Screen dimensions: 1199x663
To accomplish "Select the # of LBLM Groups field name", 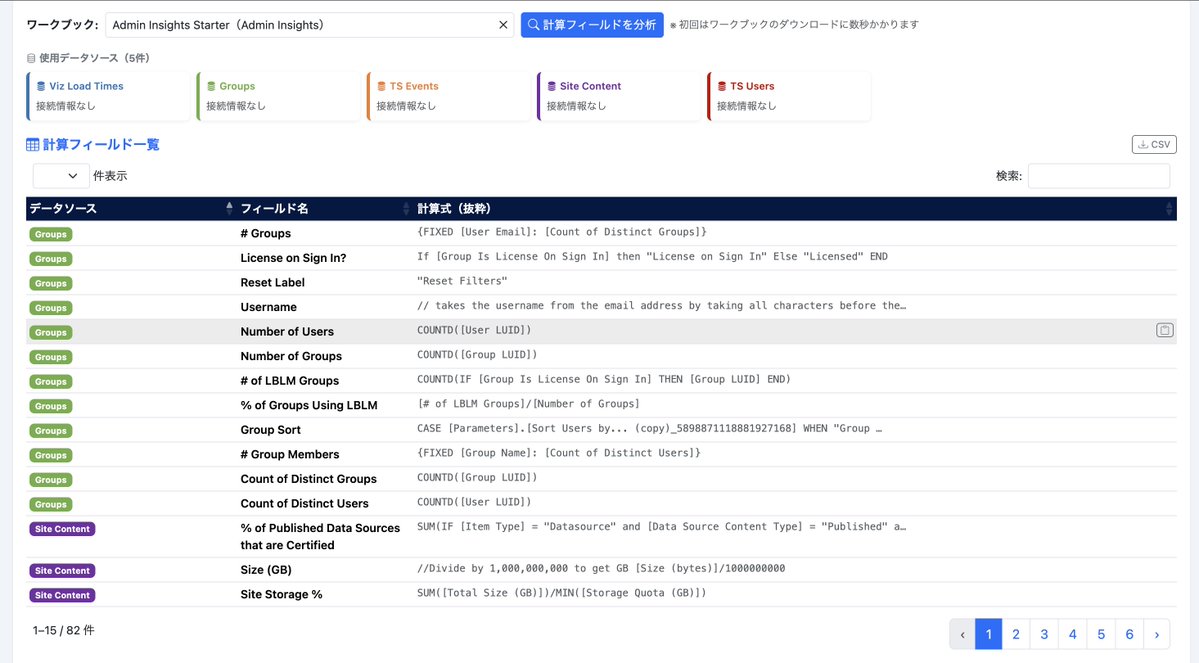I will pos(289,380).
